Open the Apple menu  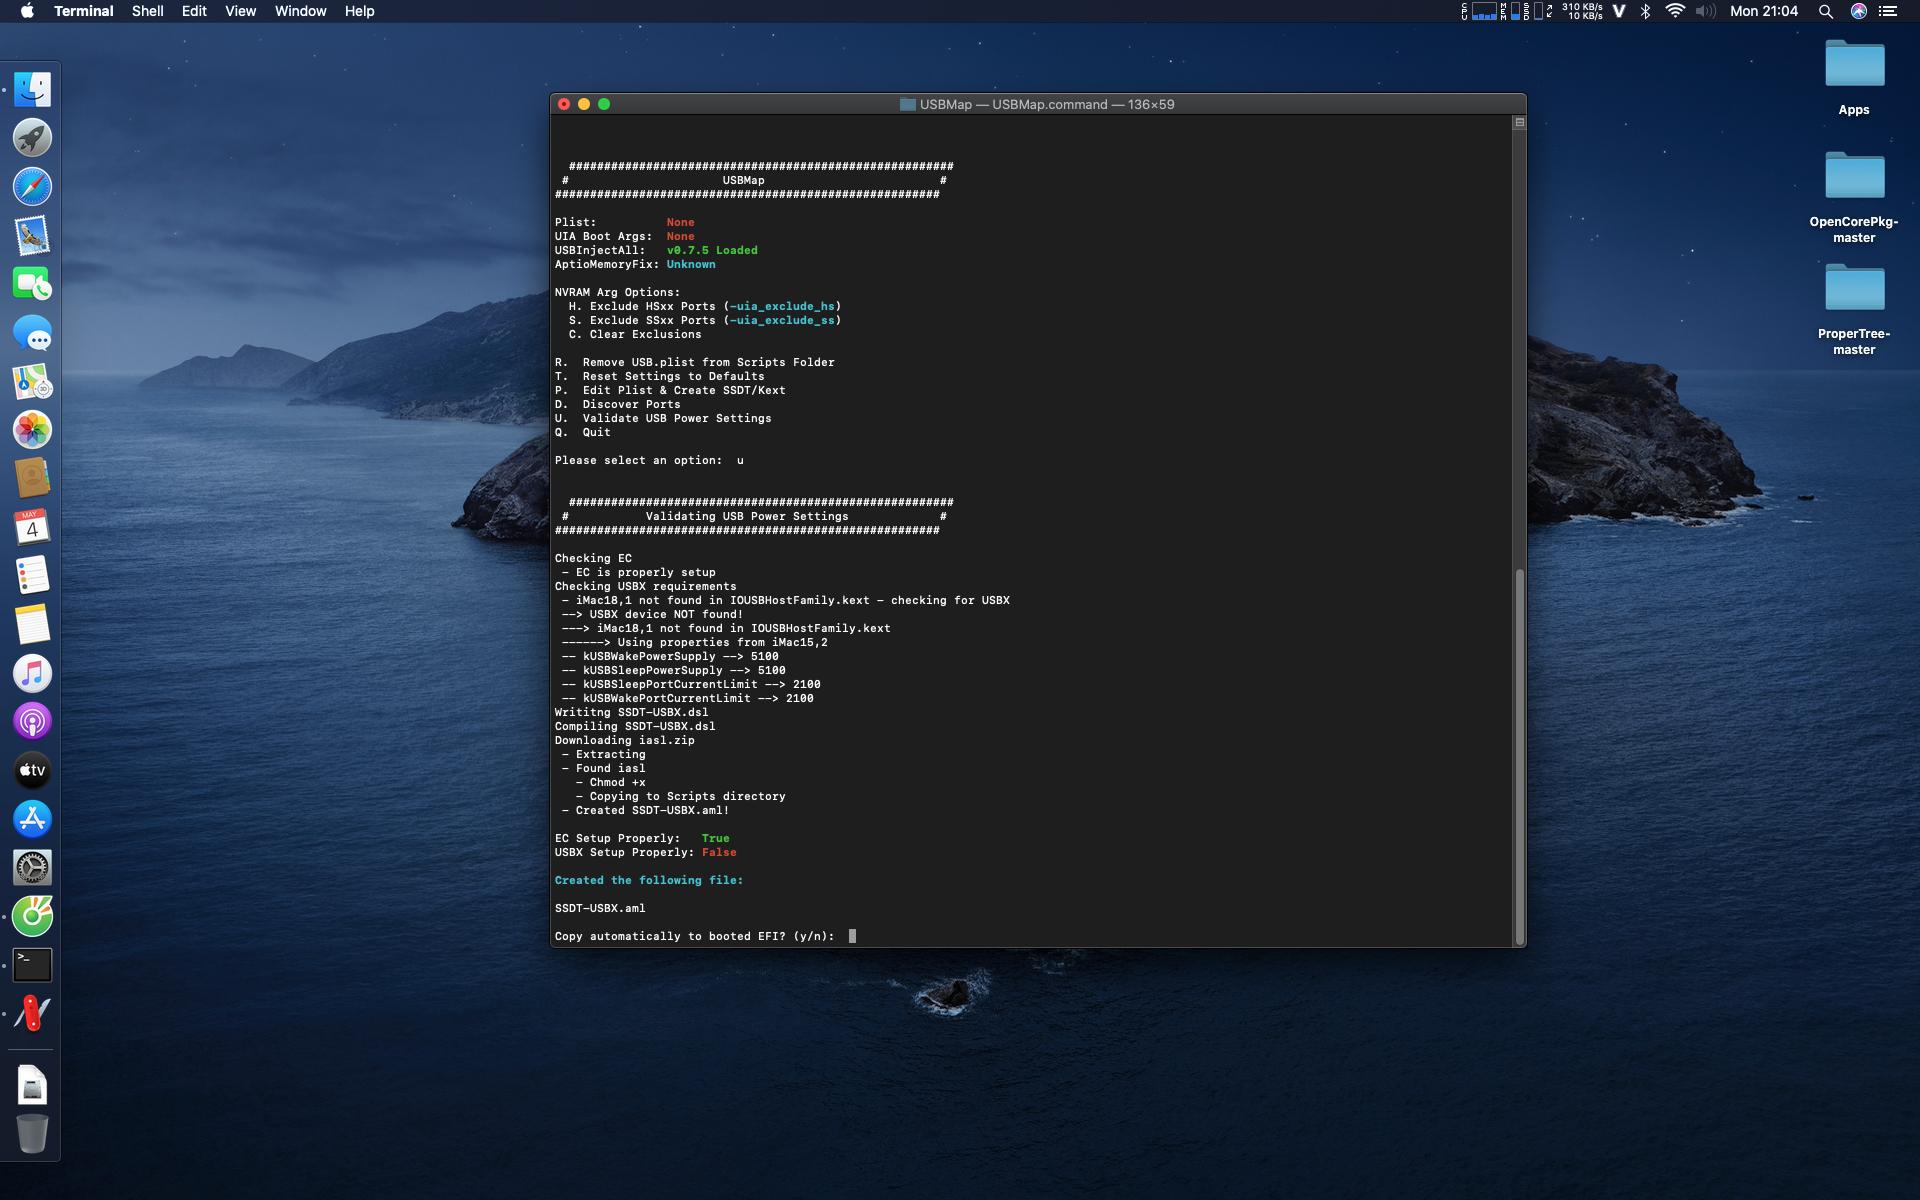tap(27, 11)
